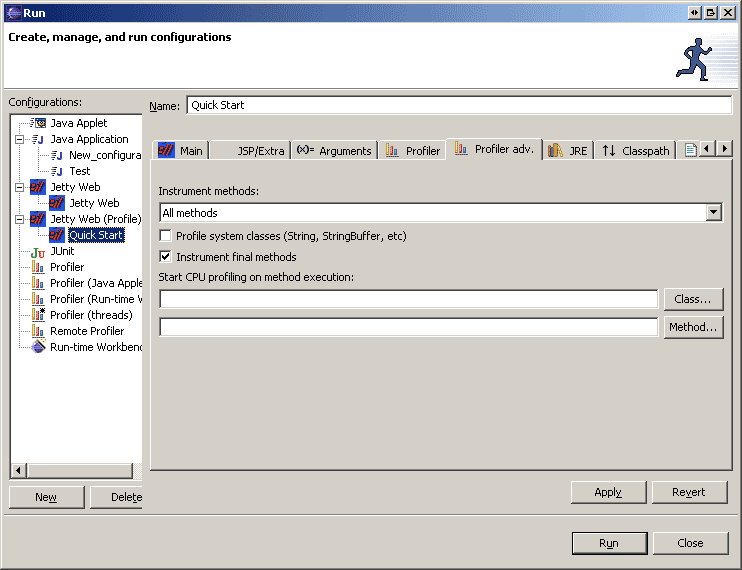
Task: Enable Profile system classes checkbox
Action: click(165, 236)
